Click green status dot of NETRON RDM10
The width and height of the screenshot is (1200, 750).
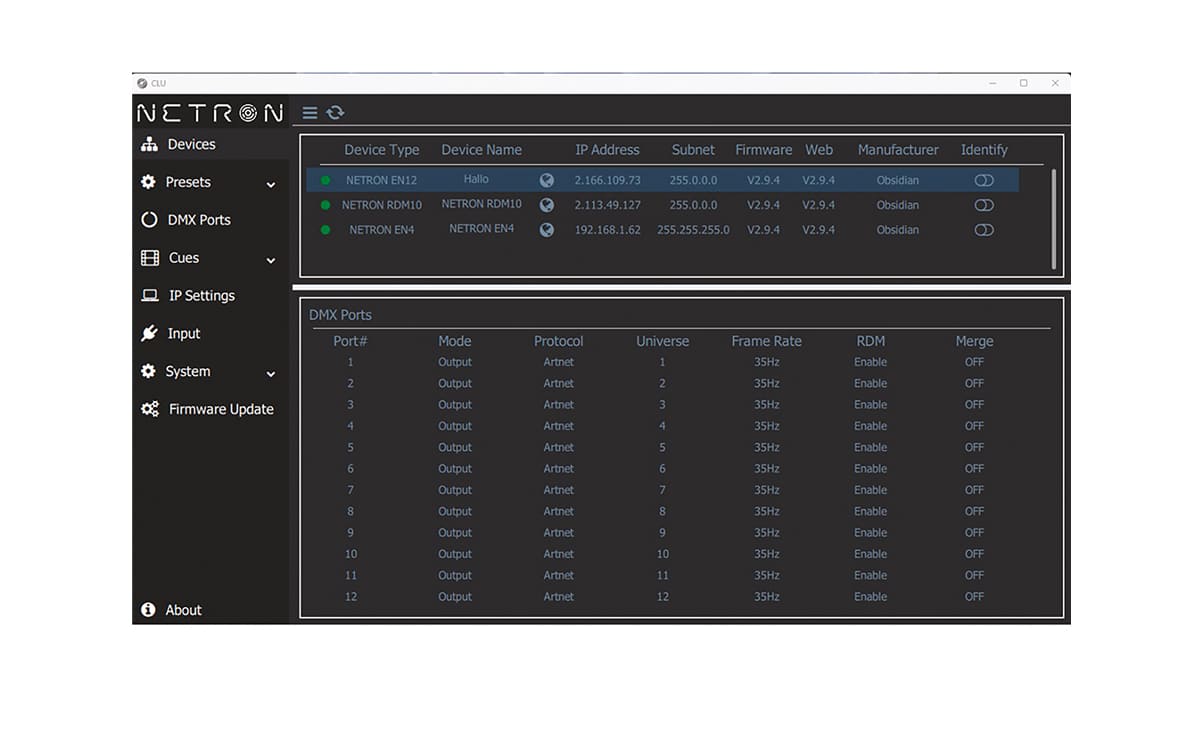[325, 205]
